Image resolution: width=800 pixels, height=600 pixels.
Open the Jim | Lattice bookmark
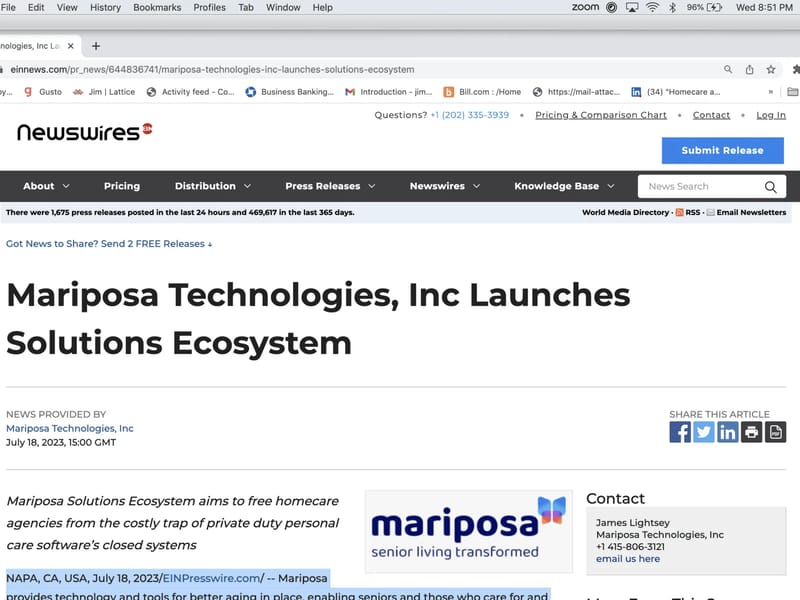pos(104,92)
